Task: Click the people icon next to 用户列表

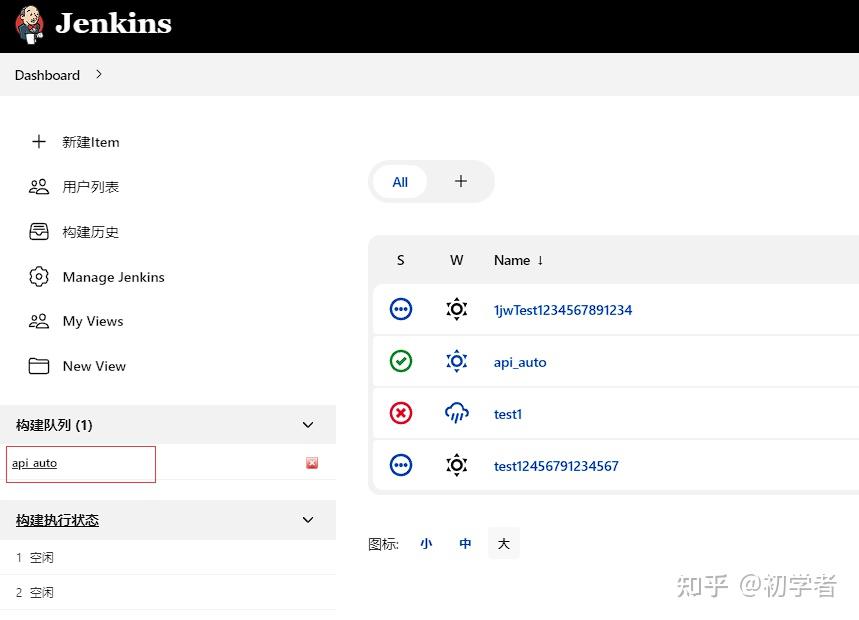Action: tap(38, 186)
